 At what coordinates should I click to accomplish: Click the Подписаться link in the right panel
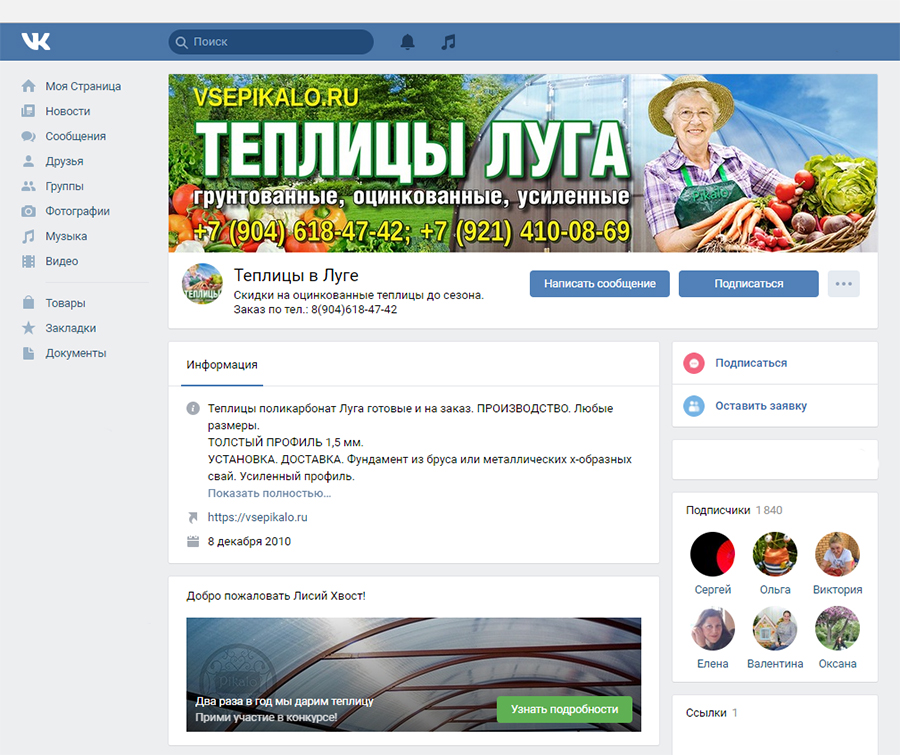coord(751,363)
